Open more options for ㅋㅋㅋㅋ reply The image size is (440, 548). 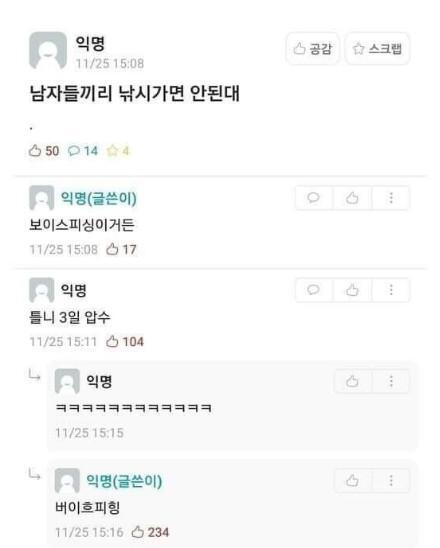click(391, 381)
